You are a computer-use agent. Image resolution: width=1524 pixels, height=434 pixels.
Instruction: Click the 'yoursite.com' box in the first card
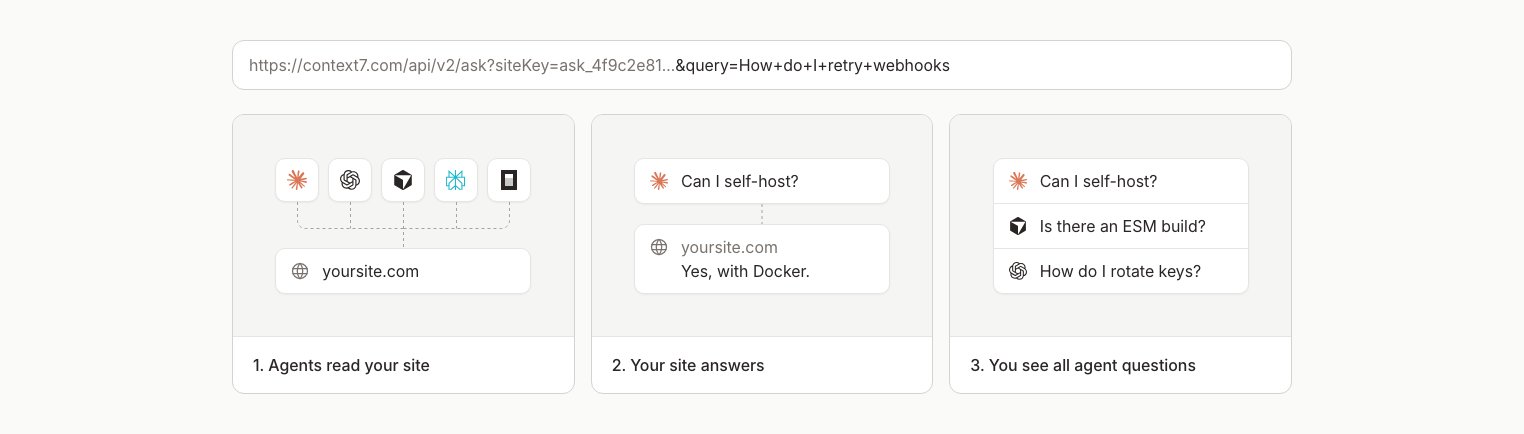(403, 271)
